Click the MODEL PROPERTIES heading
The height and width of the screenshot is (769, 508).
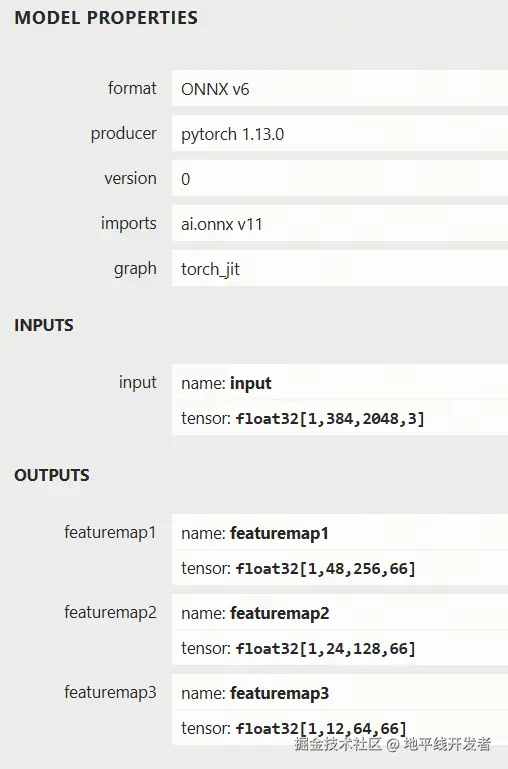pyautogui.click(x=106, y=18)
